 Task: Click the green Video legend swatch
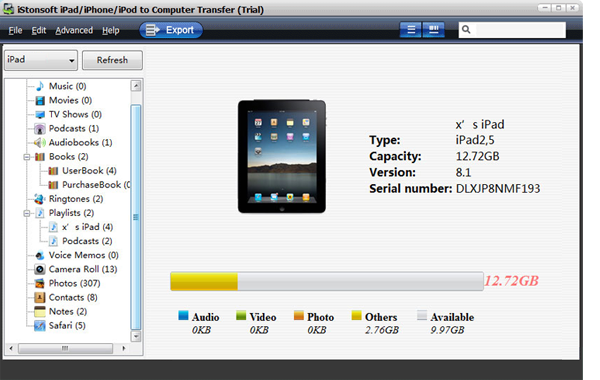point(241,315)
